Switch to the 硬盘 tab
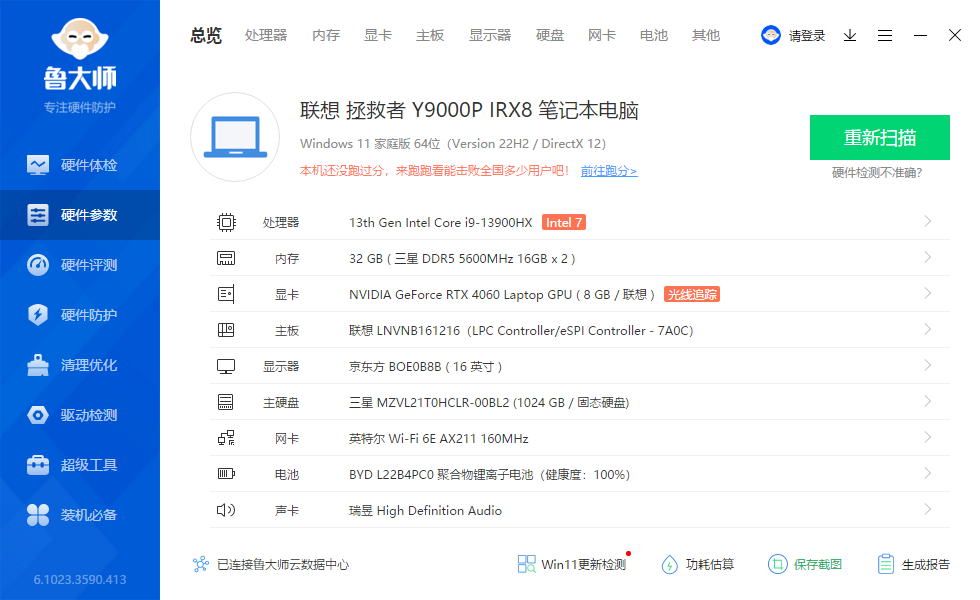Image resolution: width=980 pixels, height=600 pixels. [550, 35]
